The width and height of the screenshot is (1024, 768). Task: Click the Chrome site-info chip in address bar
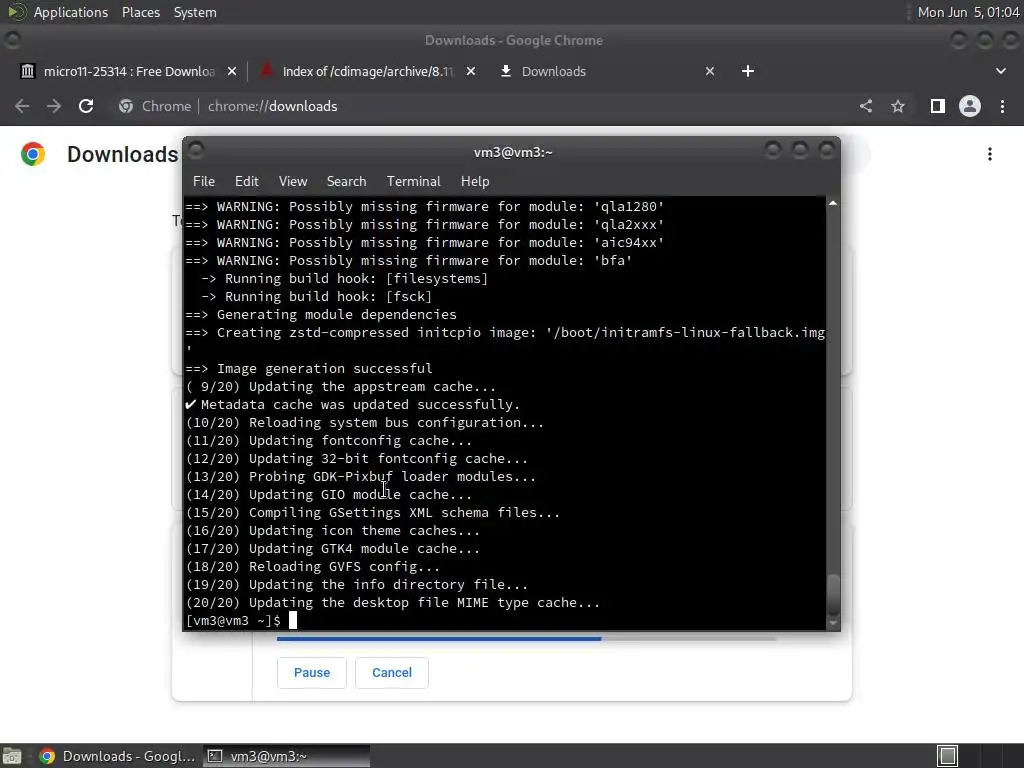pos(155,106)
